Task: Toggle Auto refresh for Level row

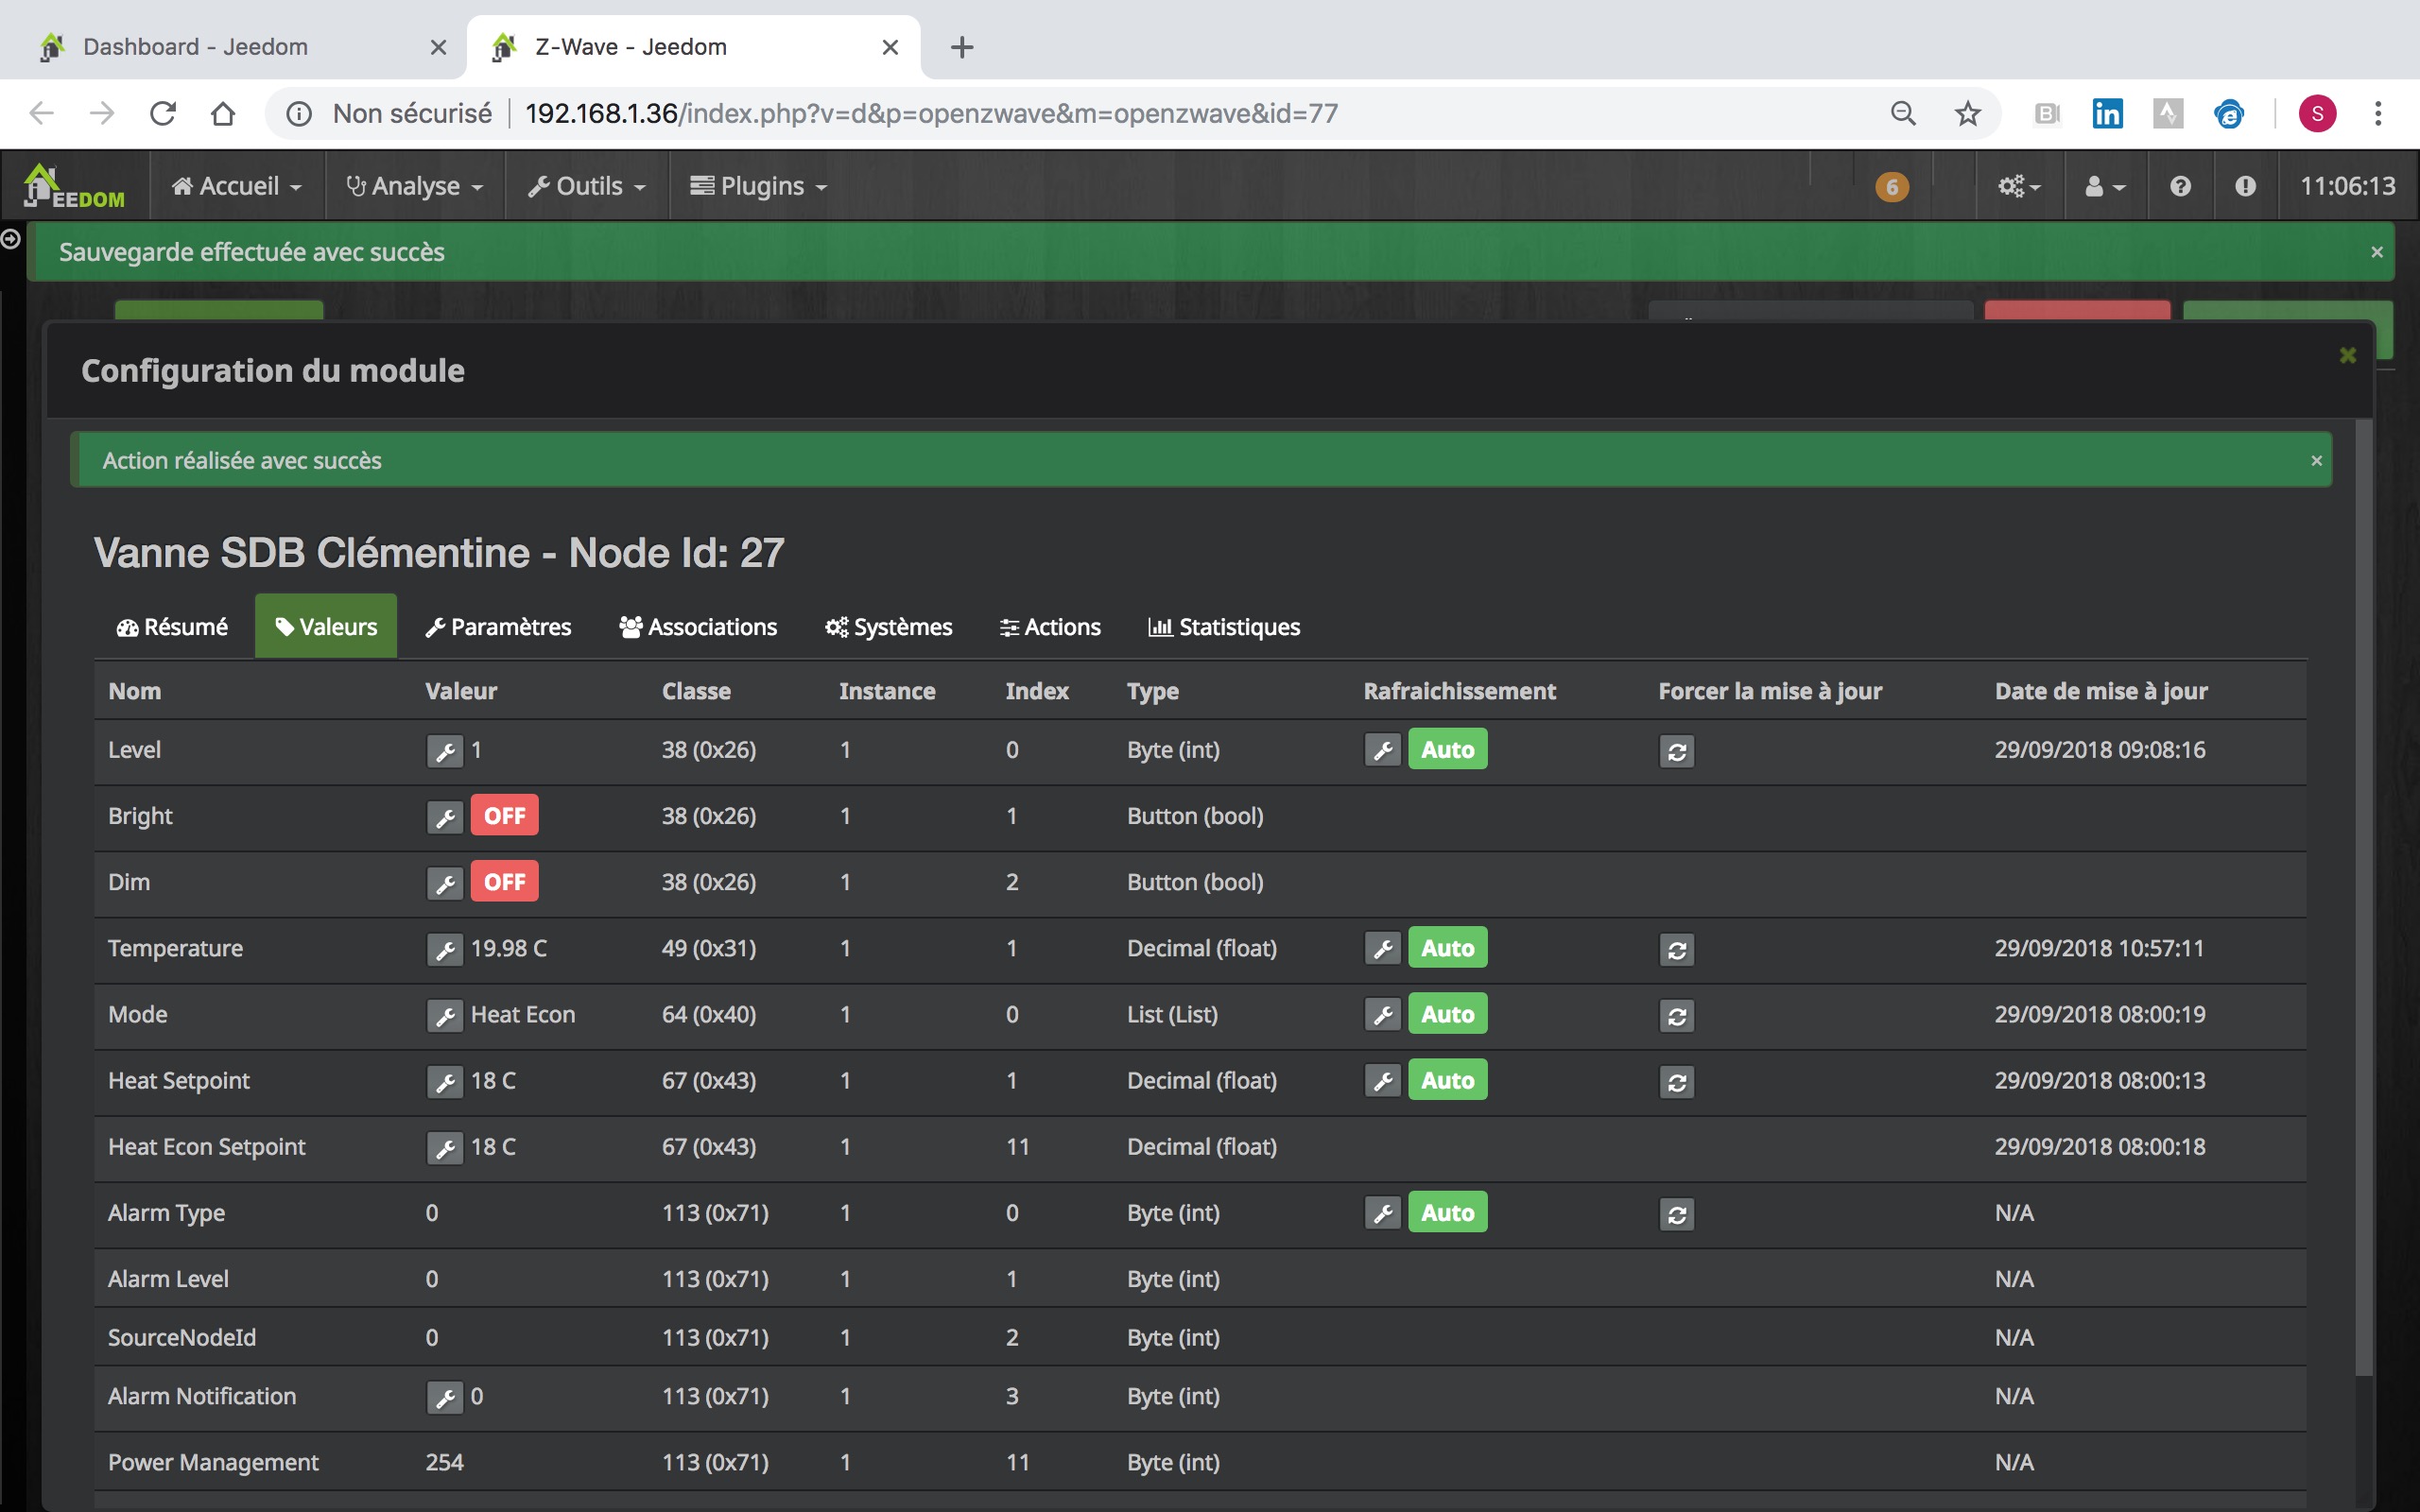Action: (x=1447, y=750)
